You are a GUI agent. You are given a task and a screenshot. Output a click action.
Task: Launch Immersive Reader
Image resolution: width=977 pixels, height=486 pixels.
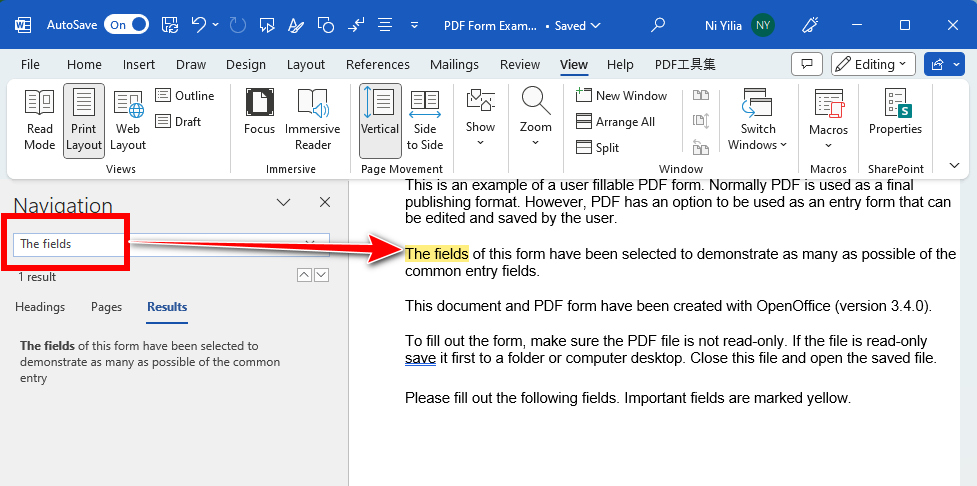(312, 118)
